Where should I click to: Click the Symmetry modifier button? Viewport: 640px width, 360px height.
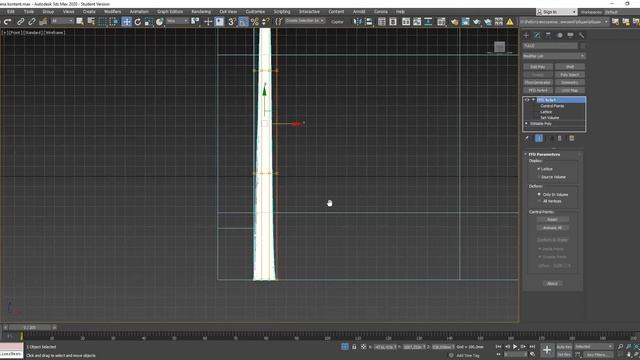[570, 82]
